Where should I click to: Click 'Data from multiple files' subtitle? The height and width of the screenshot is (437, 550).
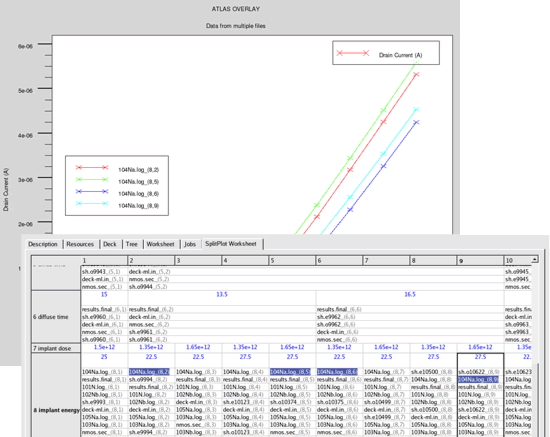click(236, 26)
